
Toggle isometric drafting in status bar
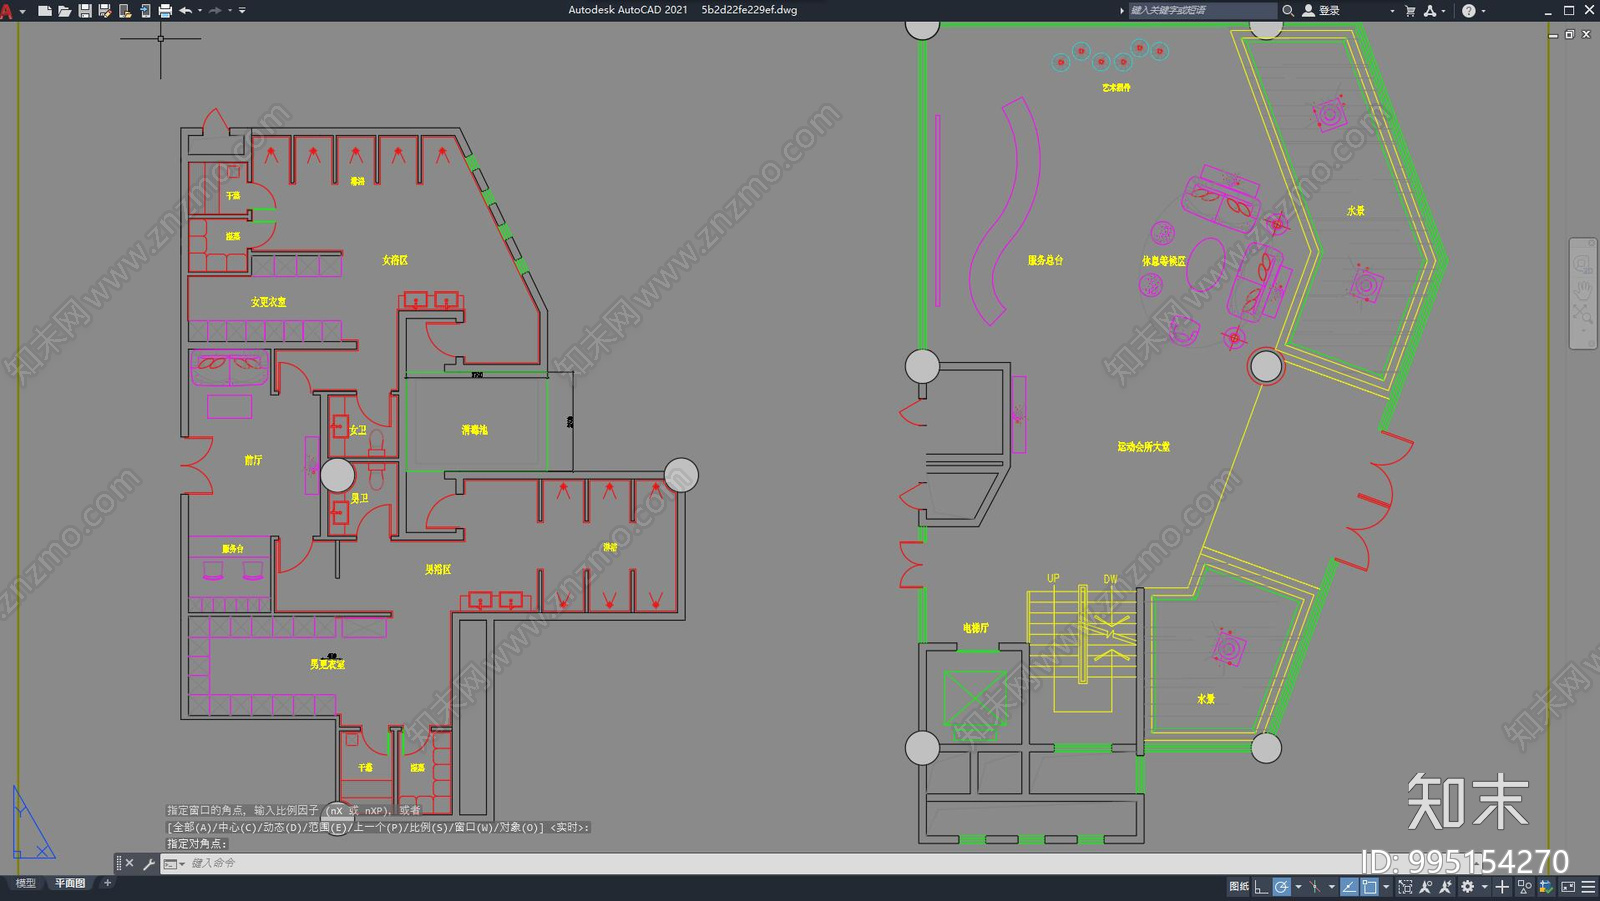tap(1315, 887)
